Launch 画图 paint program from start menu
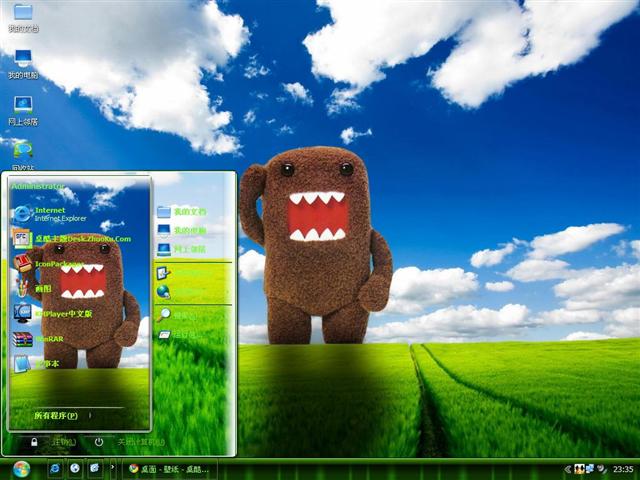This screenshot has height=480, width=640. click(x=33, y=289)
